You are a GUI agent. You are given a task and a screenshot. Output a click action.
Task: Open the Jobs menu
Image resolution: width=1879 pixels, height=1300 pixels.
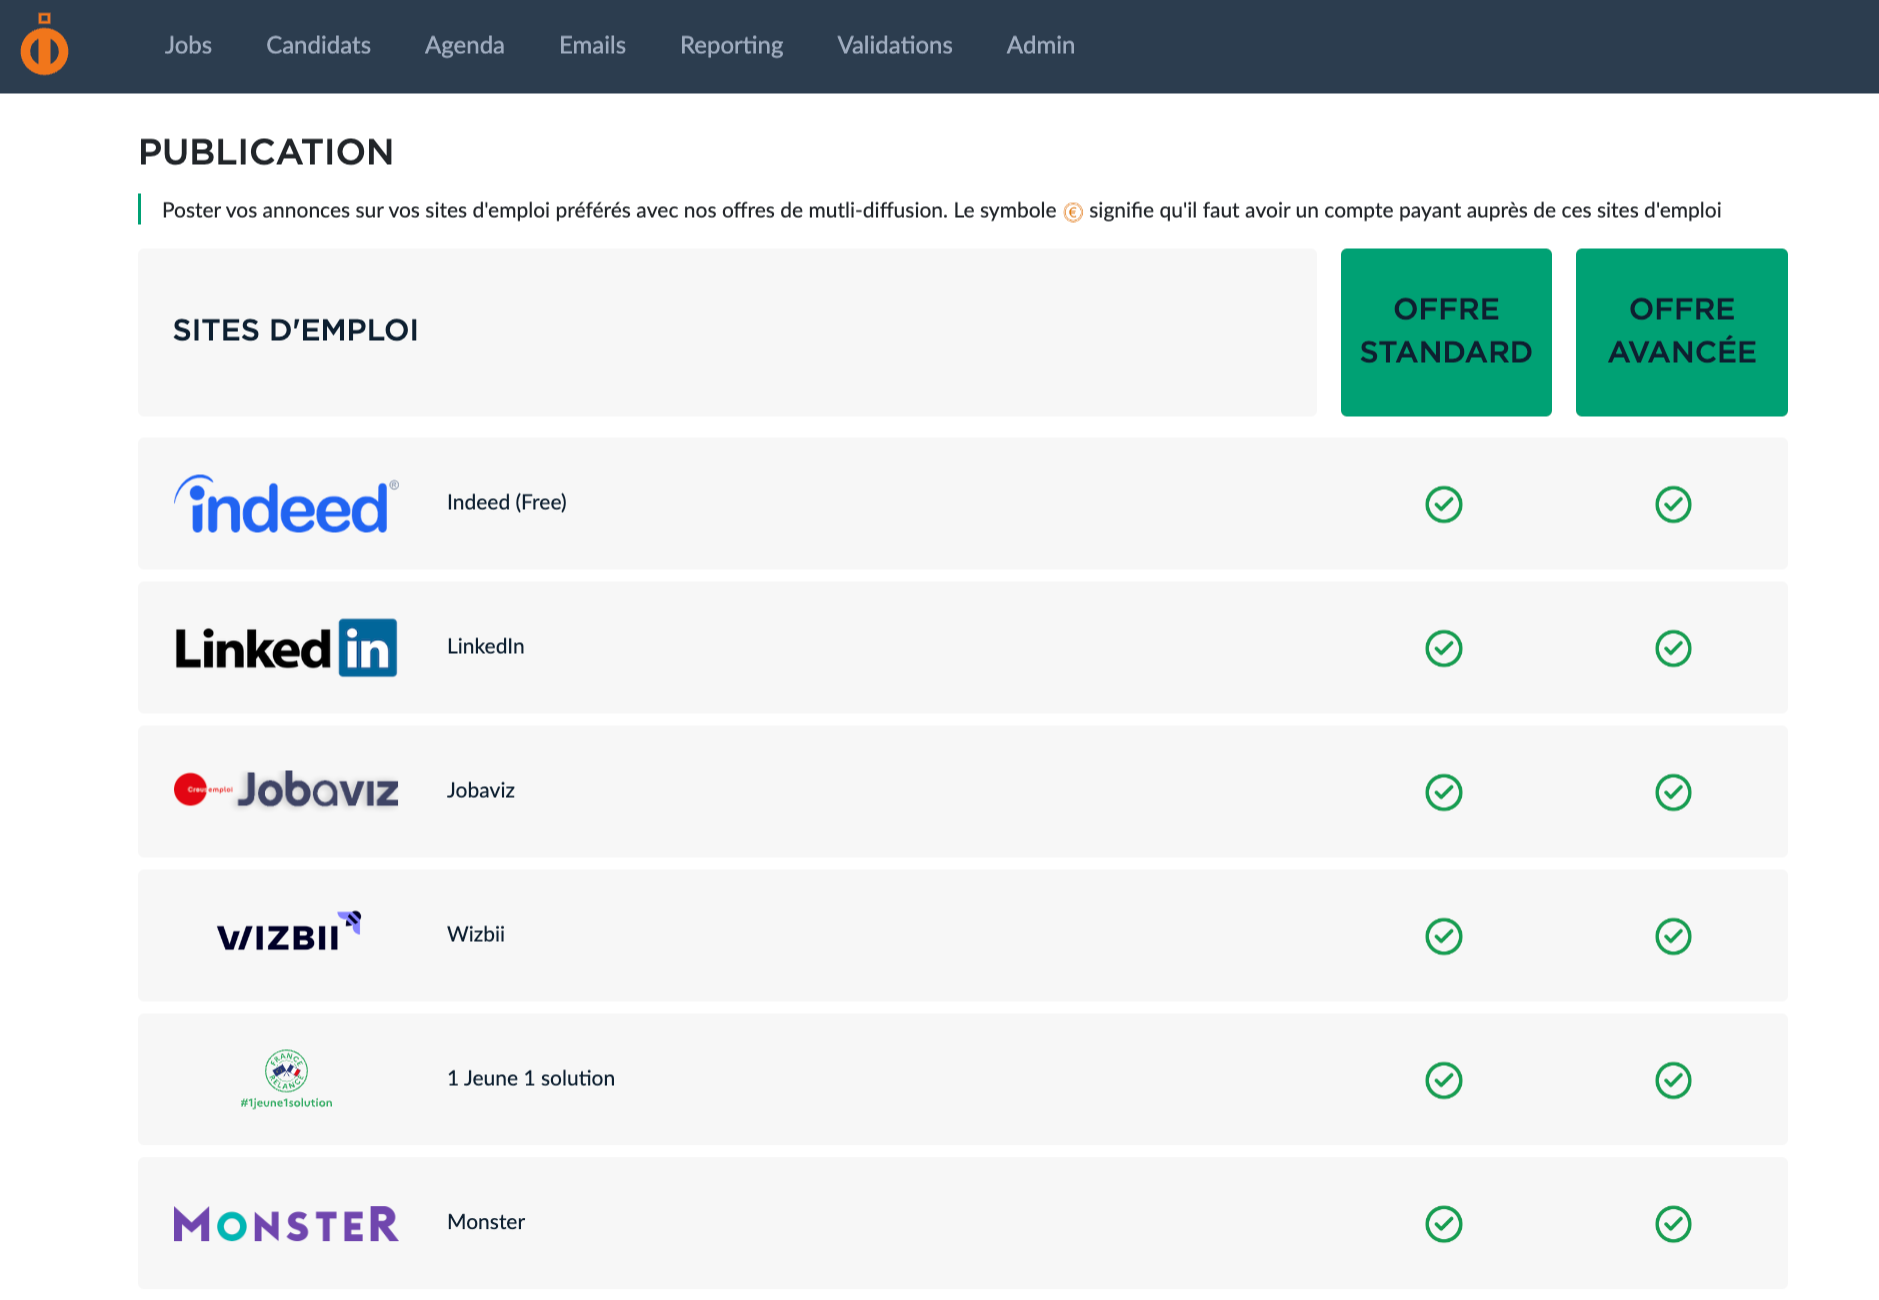coord(188,45)
